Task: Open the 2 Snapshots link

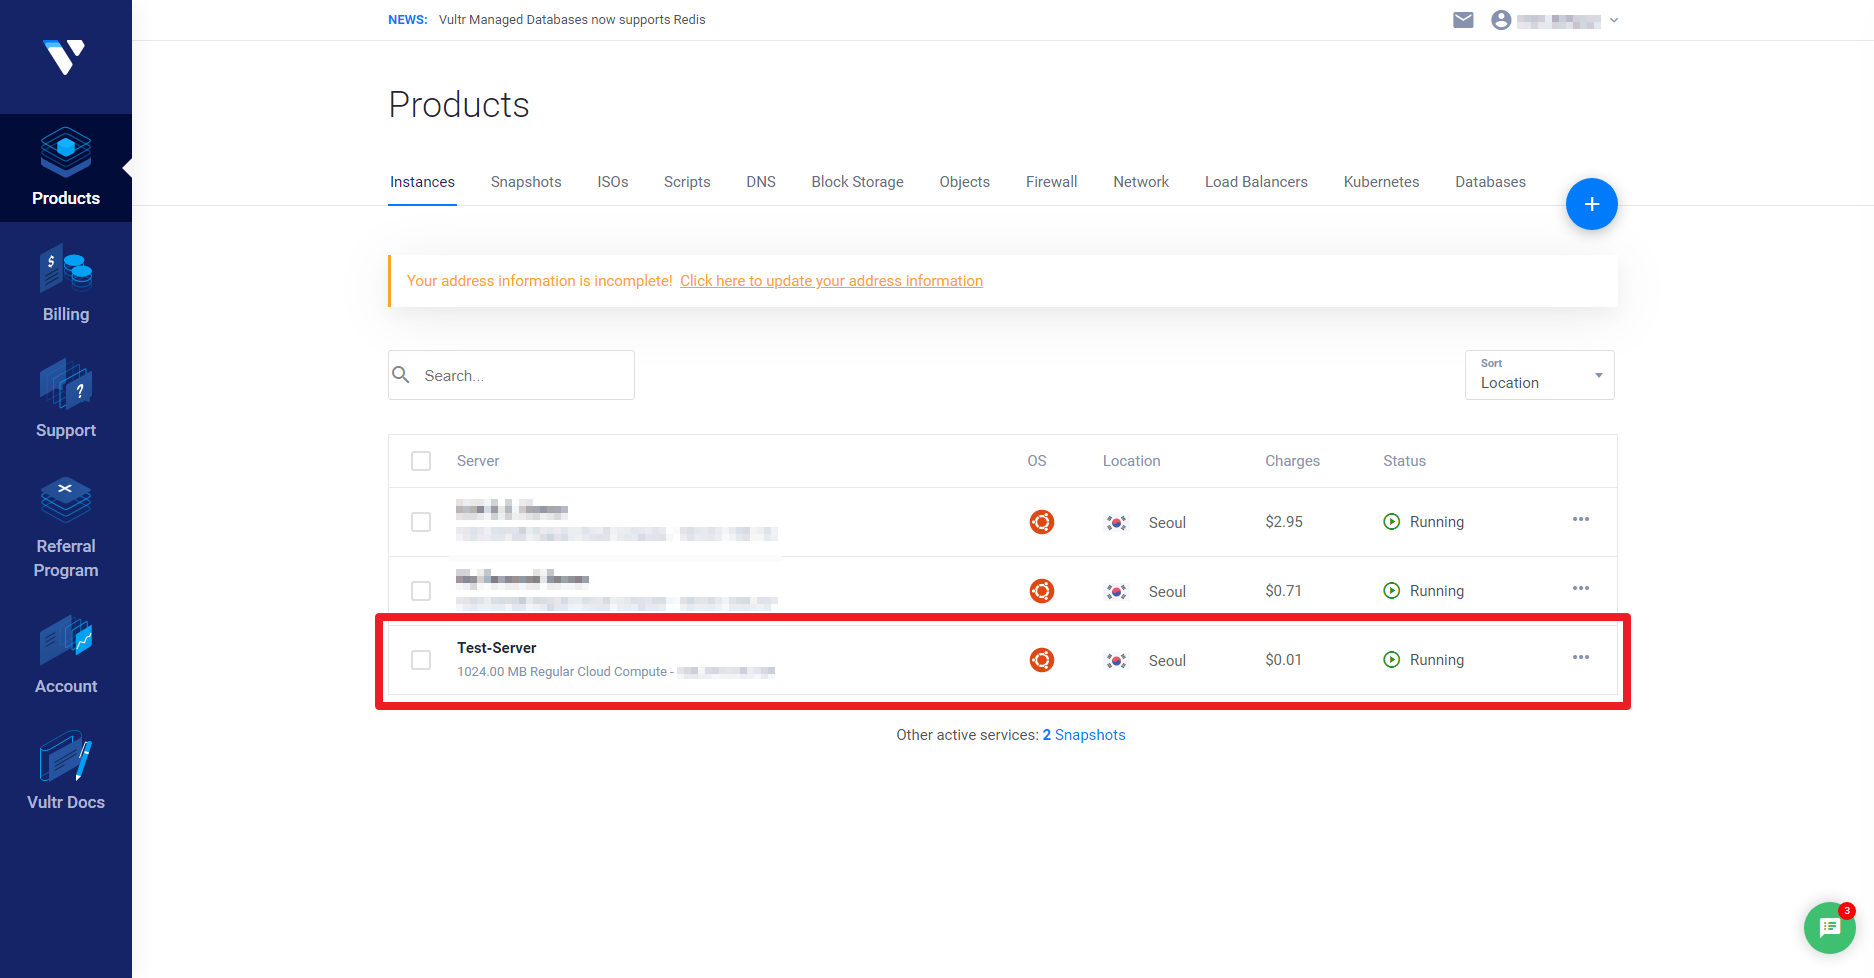Action: [1084, 735]
